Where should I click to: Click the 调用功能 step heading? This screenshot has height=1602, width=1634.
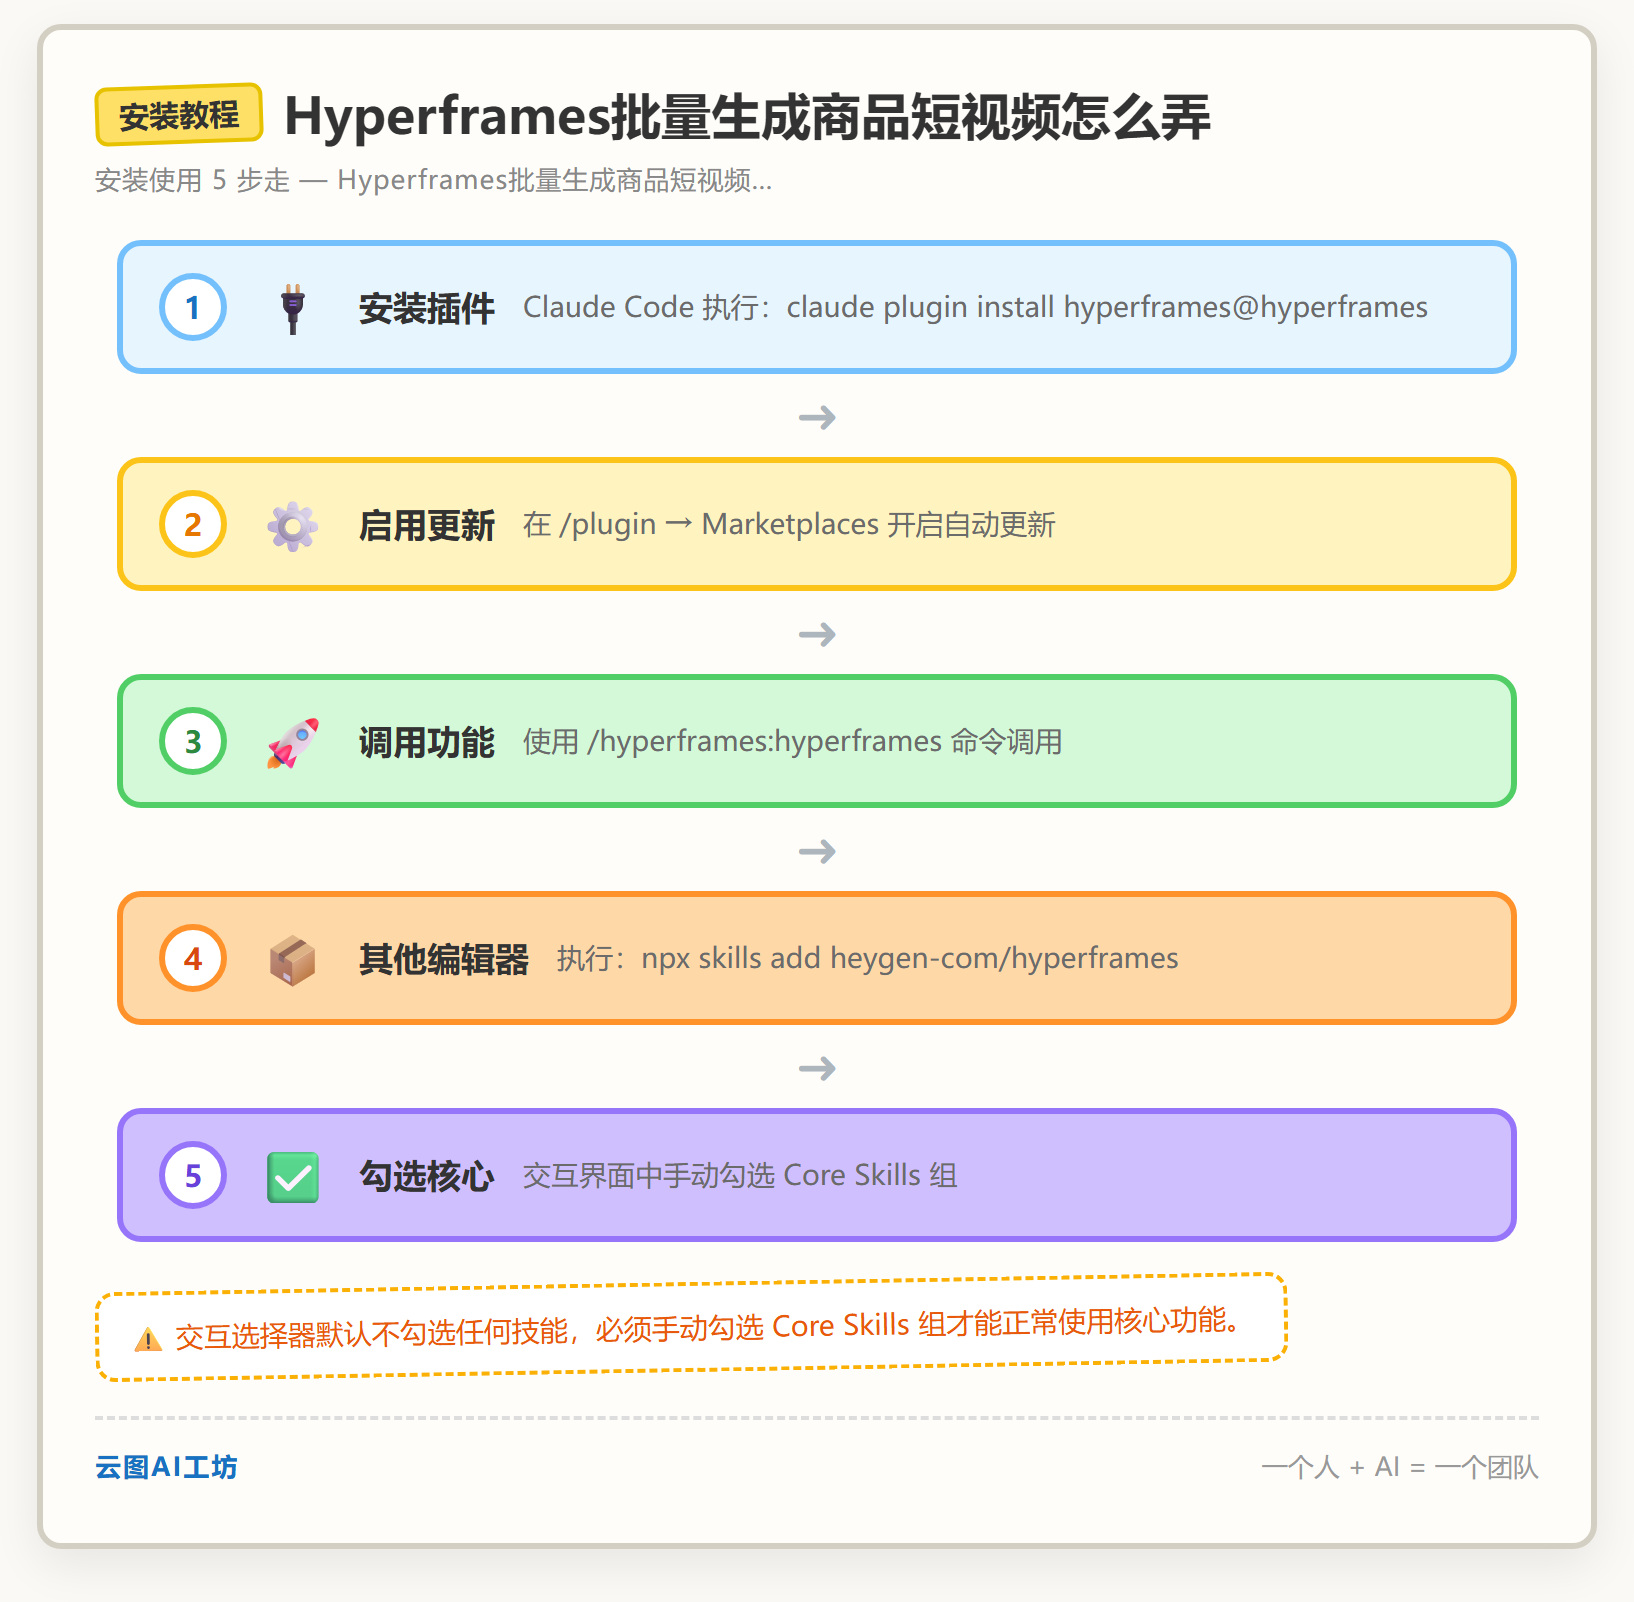click(427, 742)
